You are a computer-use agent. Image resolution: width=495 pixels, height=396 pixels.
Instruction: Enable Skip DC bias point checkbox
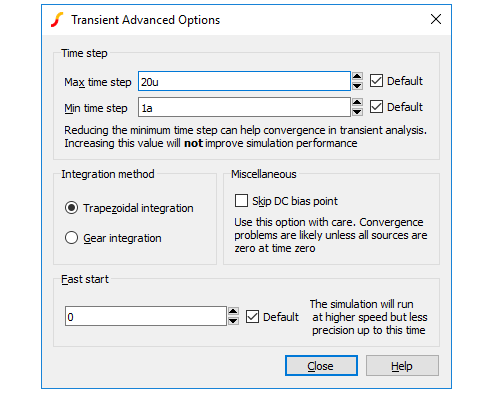(241, 201)
